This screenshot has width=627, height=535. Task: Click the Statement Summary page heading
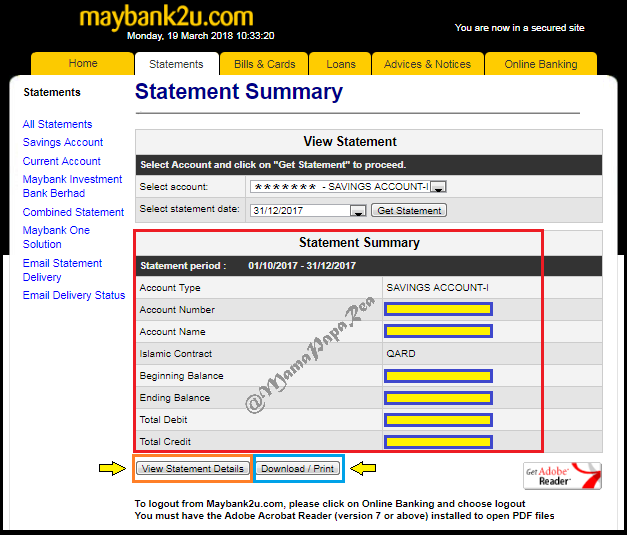tap(239, 92)
